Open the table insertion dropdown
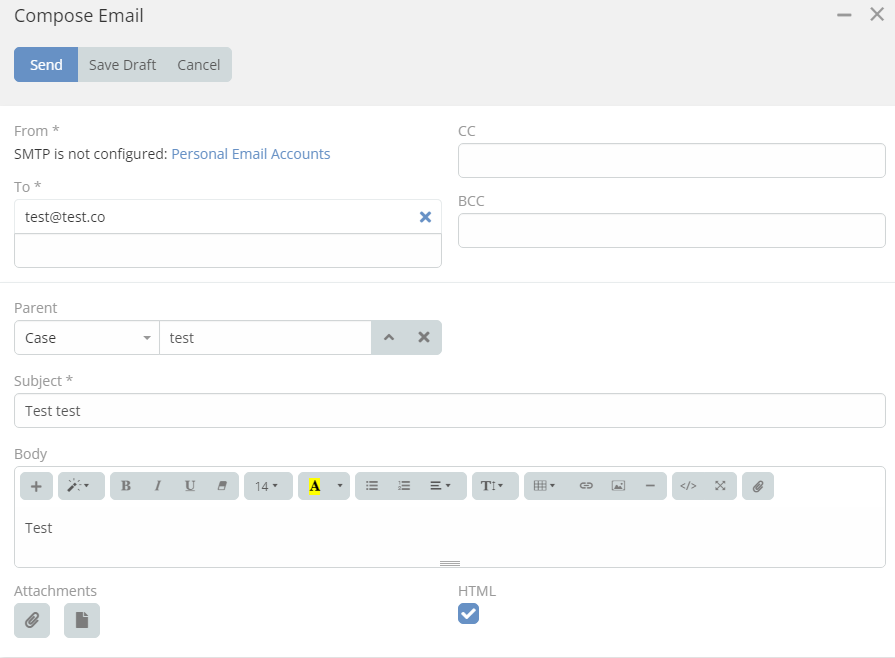 544,486
